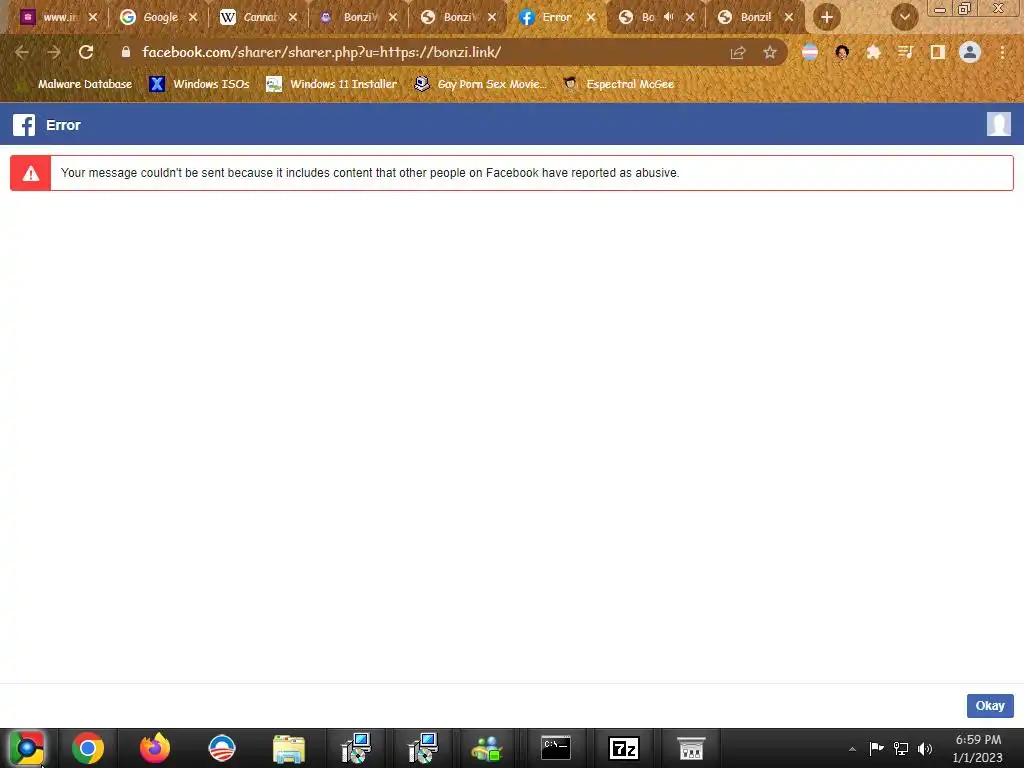The height and width of the screenshot is (768, 1024).
Task: Open Chrome from the taskbar
Action: point(88,748)
